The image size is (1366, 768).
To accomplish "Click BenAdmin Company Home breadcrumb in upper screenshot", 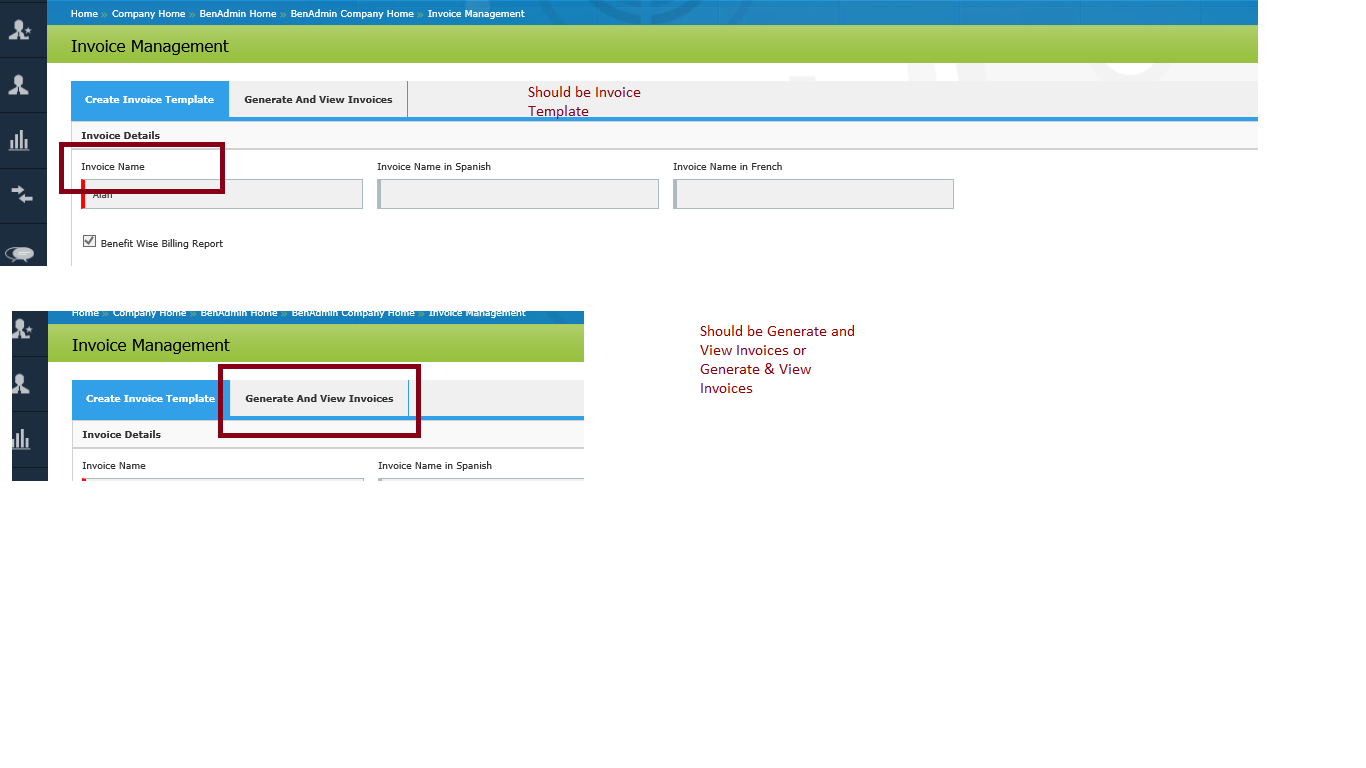I will pyautogui.click(x=352, y=14).
